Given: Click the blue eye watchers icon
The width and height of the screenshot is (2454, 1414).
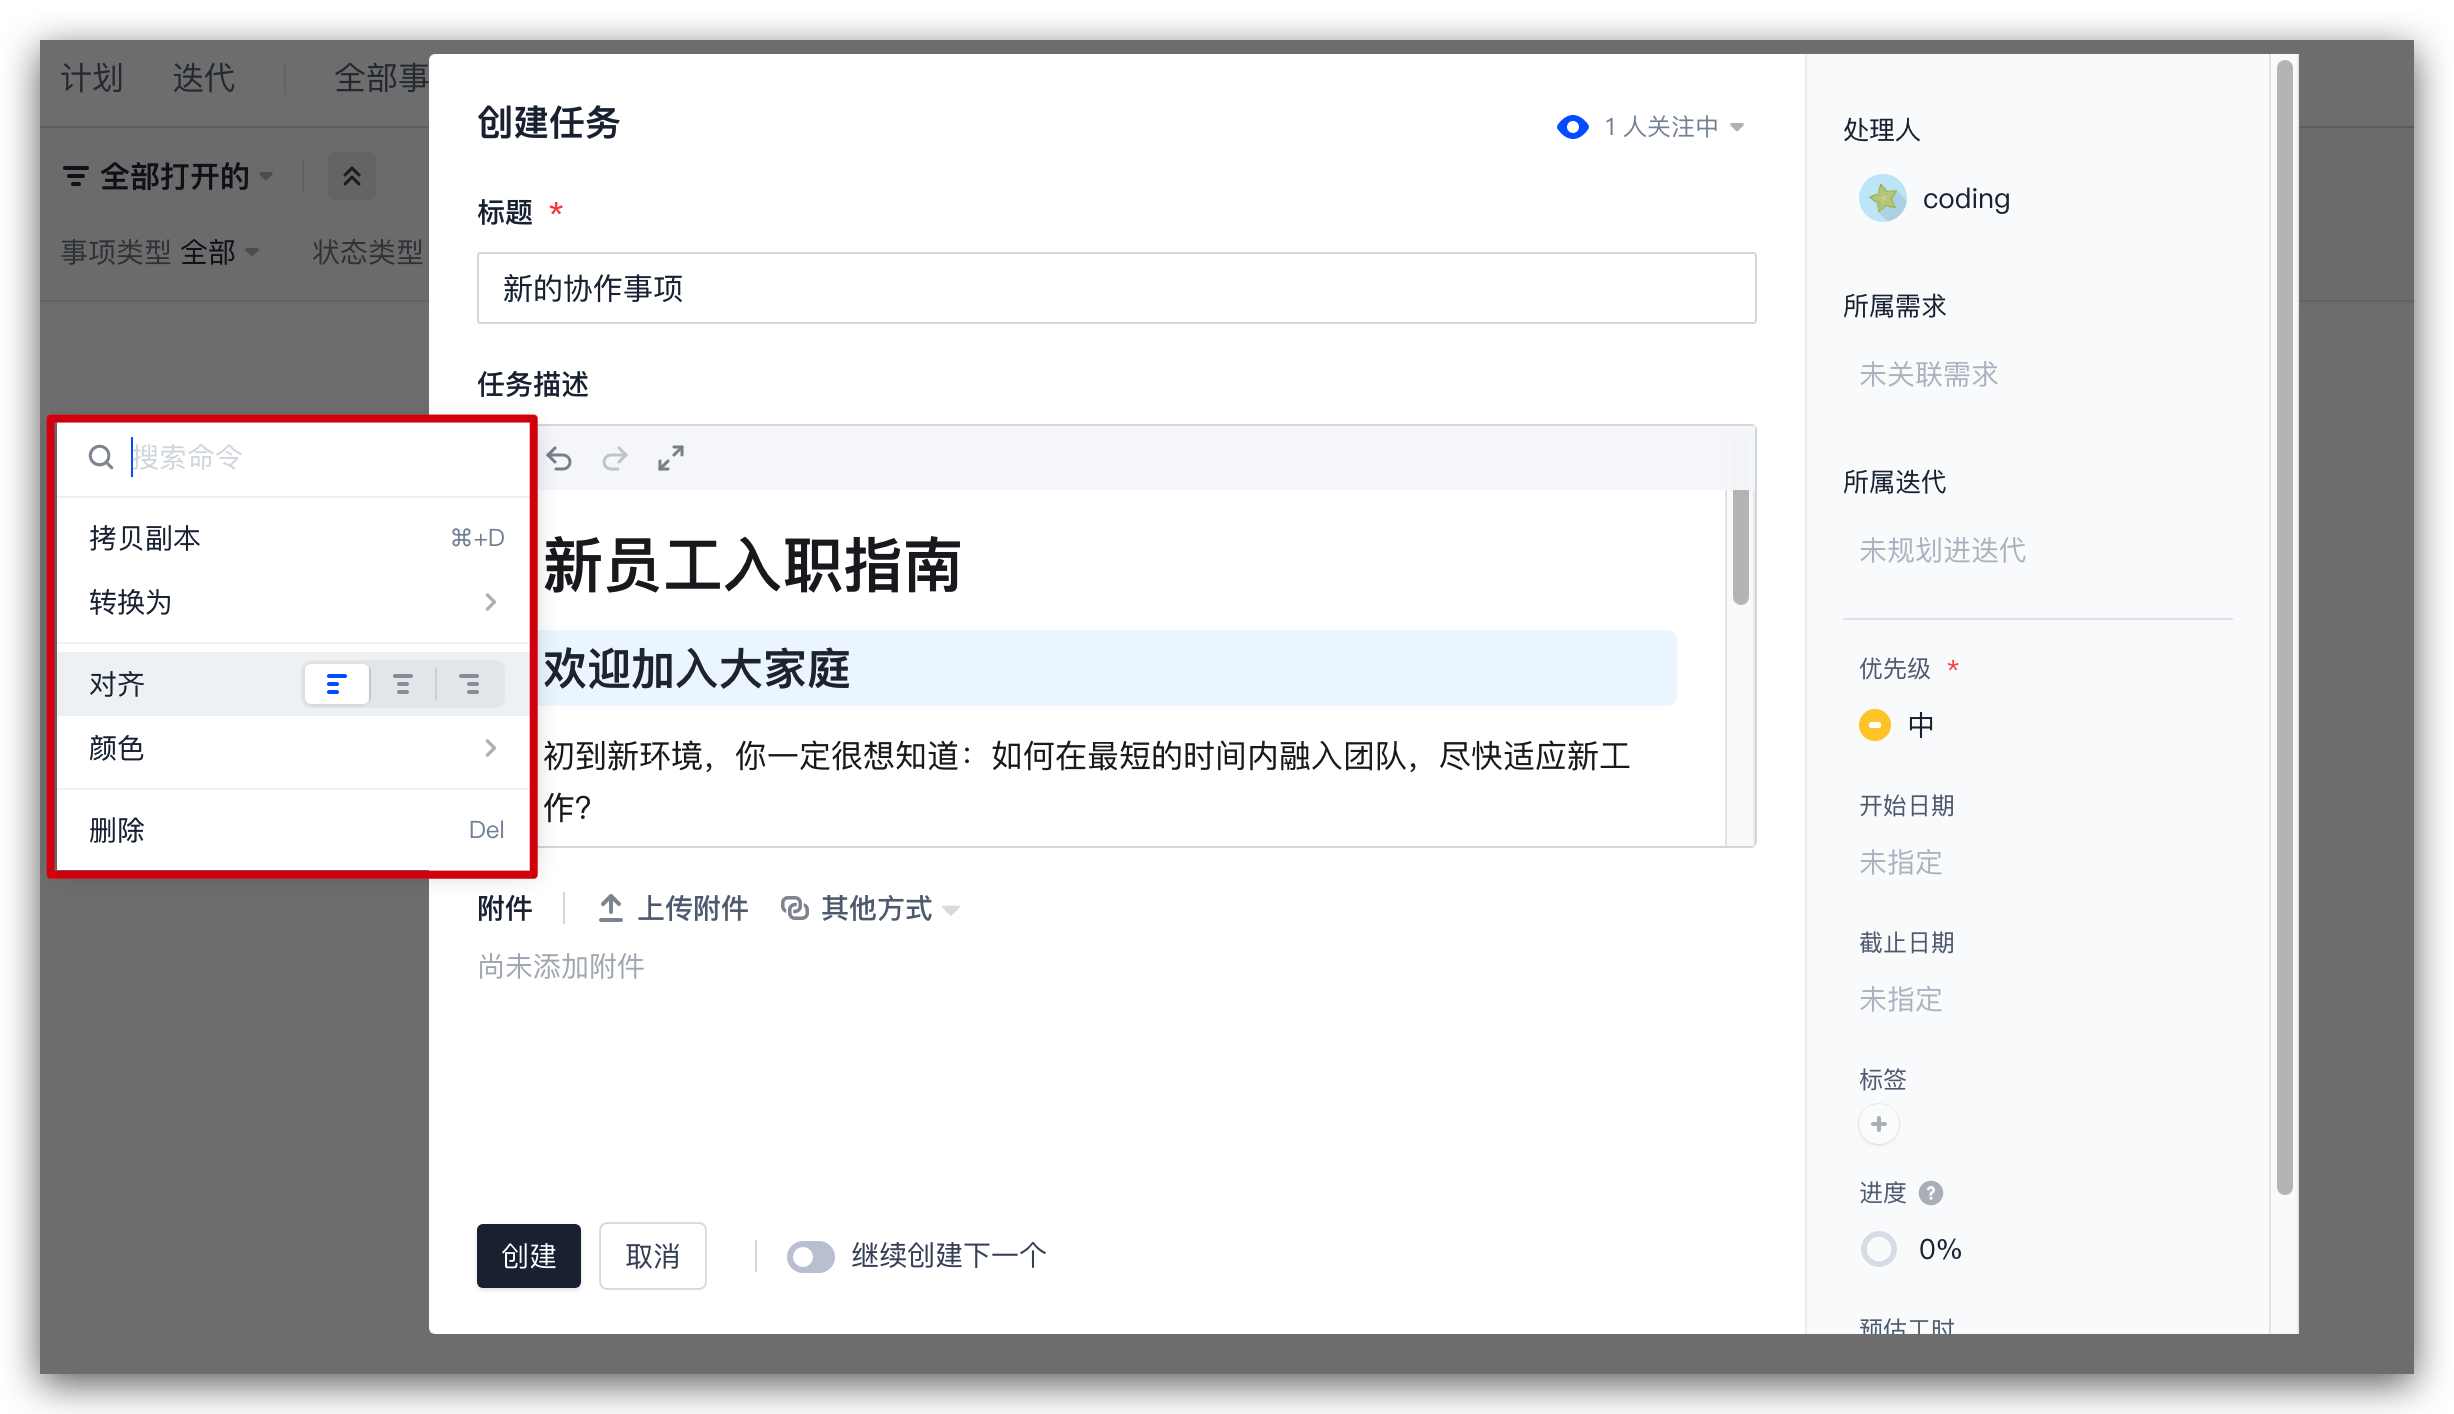Looking at the screenshot, I should [1572, 127].
